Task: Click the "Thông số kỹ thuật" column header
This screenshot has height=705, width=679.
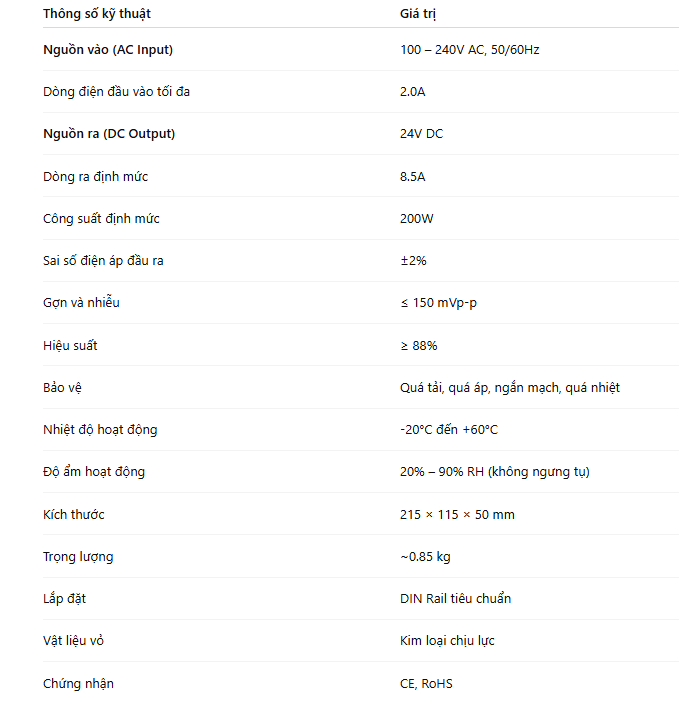Action: [x=97, y=14]
